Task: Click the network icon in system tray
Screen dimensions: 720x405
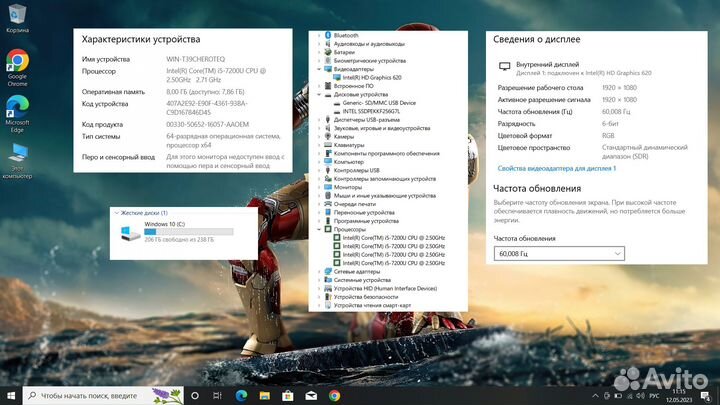Action: [630, 396]
